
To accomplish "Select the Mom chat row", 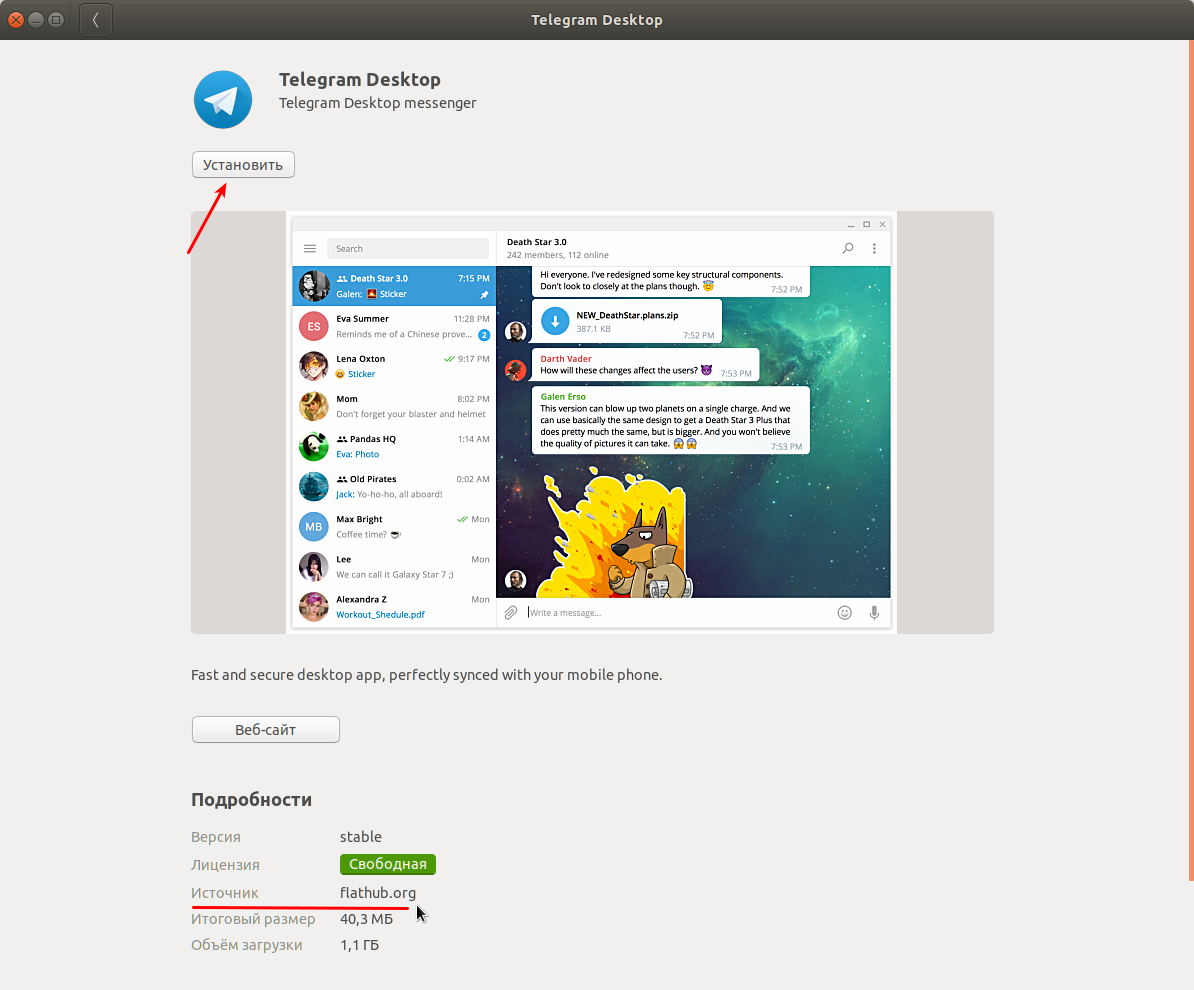I will 394,407.
